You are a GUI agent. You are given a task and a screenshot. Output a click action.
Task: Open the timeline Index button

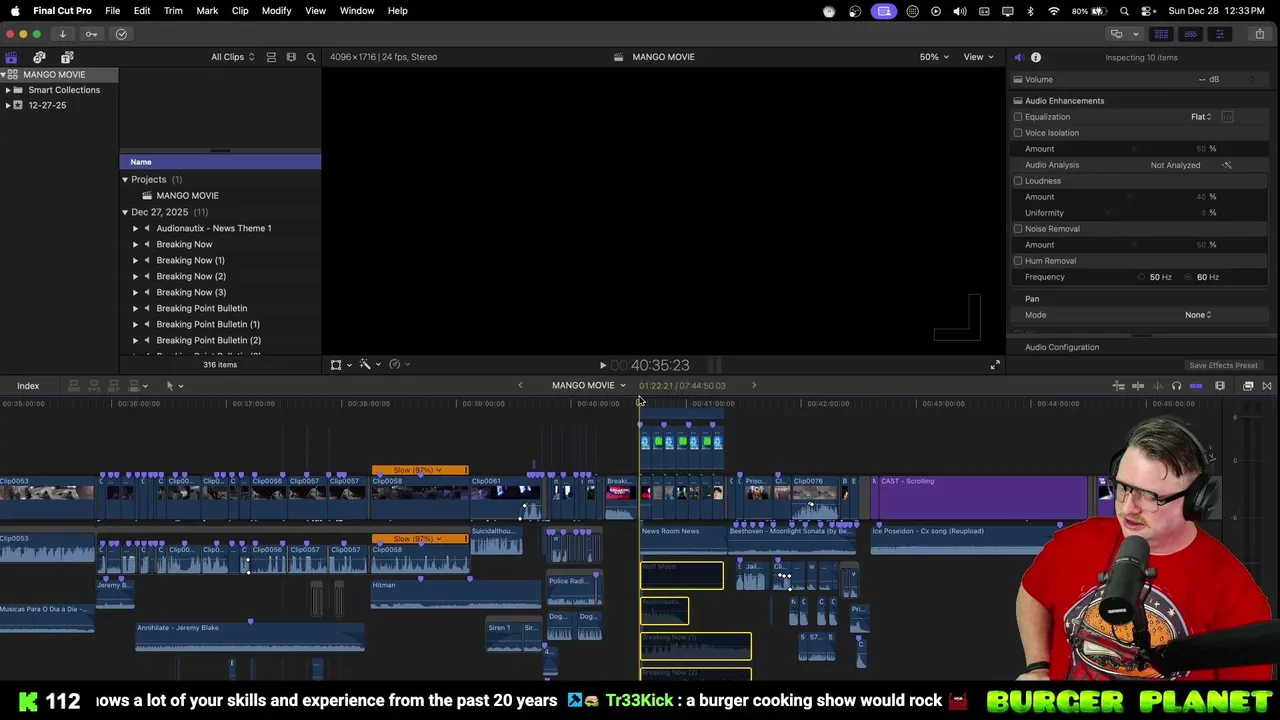click(x=28, y=386)
